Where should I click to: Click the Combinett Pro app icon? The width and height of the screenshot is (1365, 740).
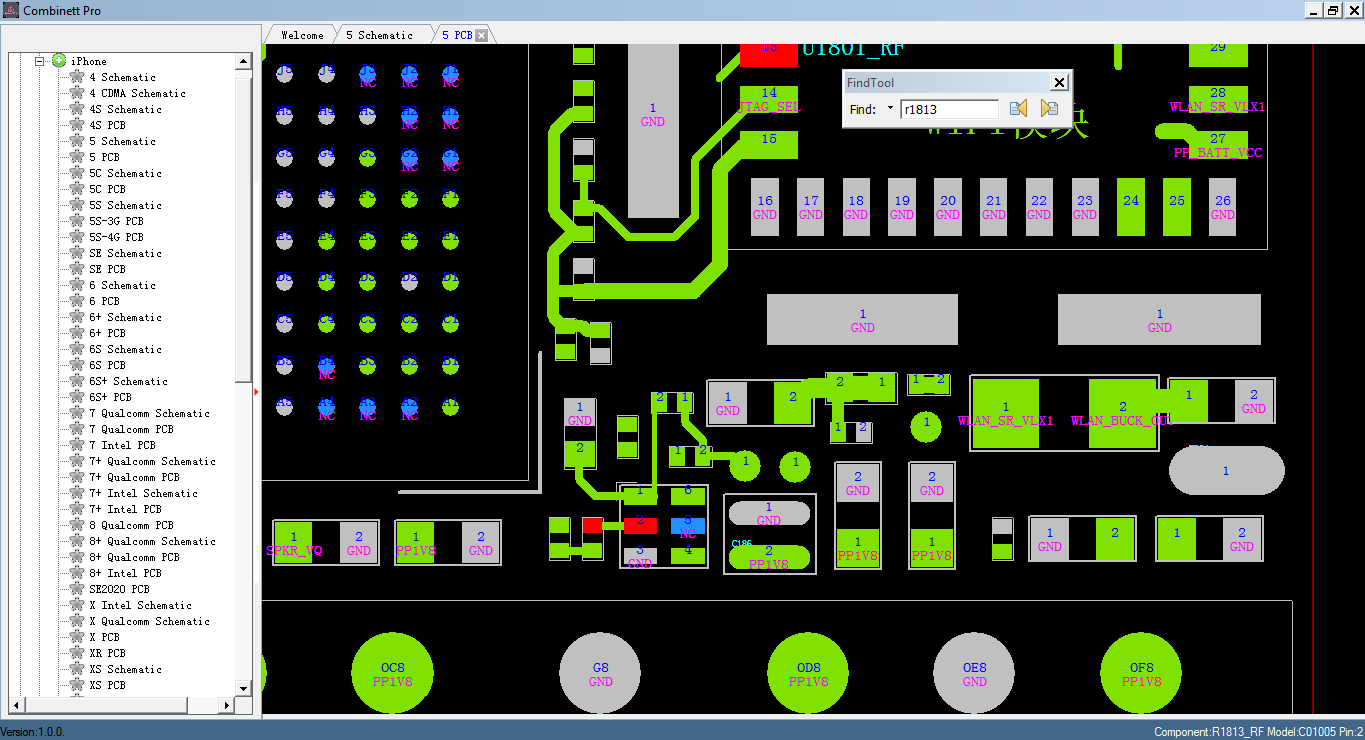click(12, 10)
